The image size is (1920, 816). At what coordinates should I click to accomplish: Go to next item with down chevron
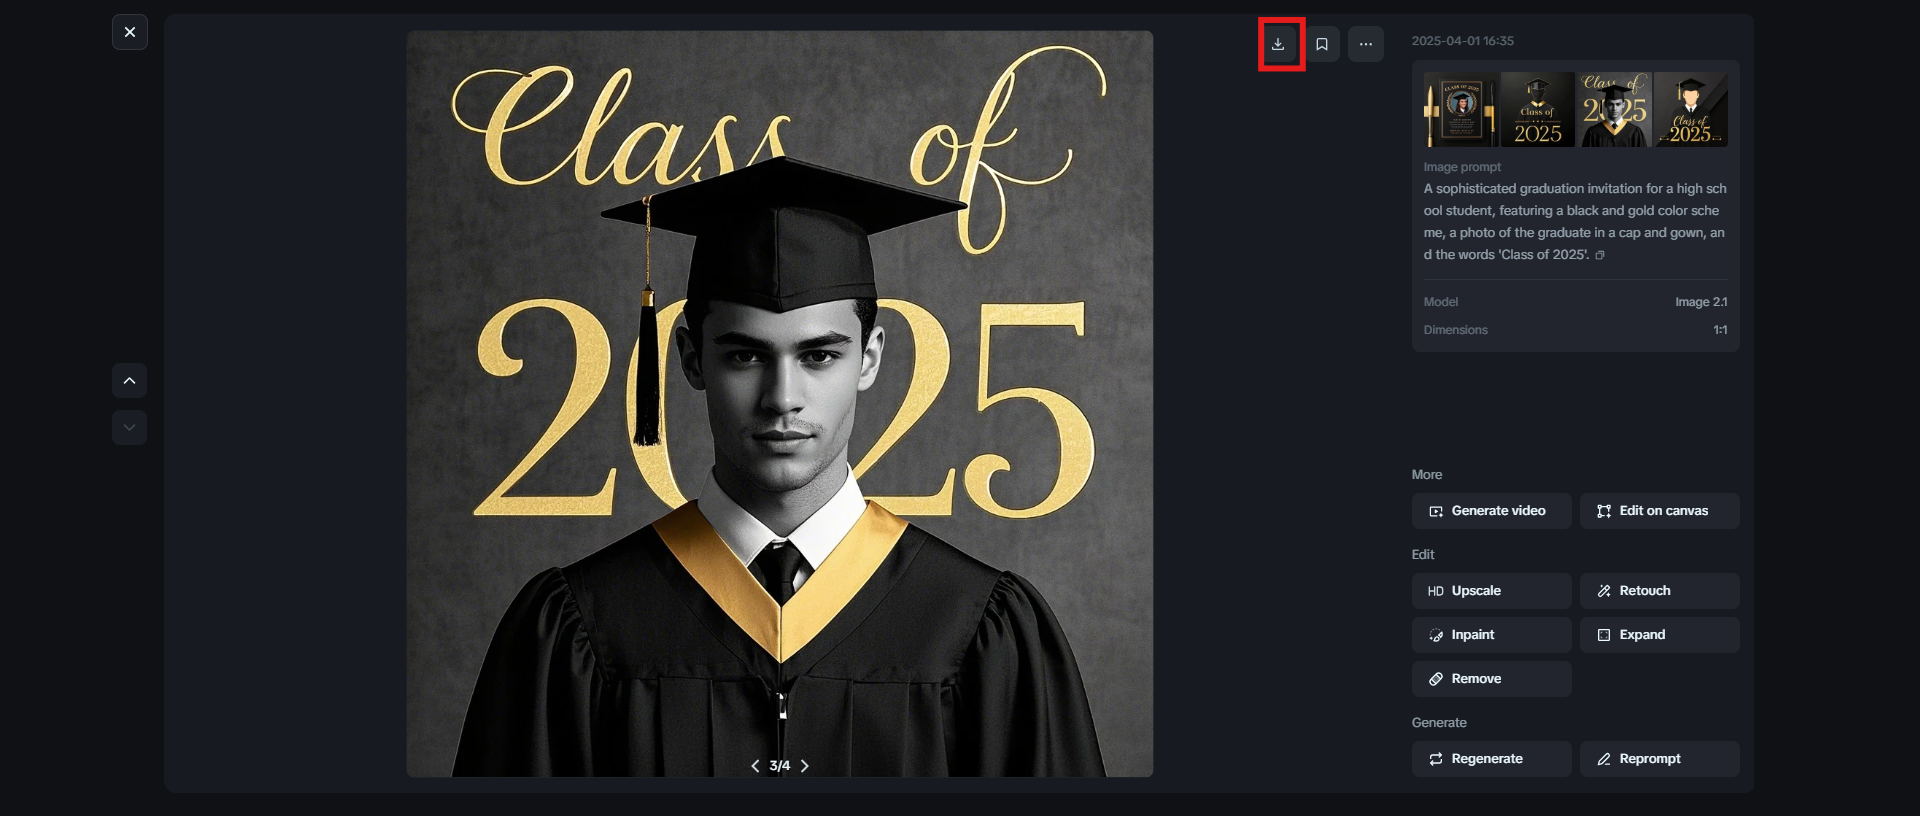(129, 428)
